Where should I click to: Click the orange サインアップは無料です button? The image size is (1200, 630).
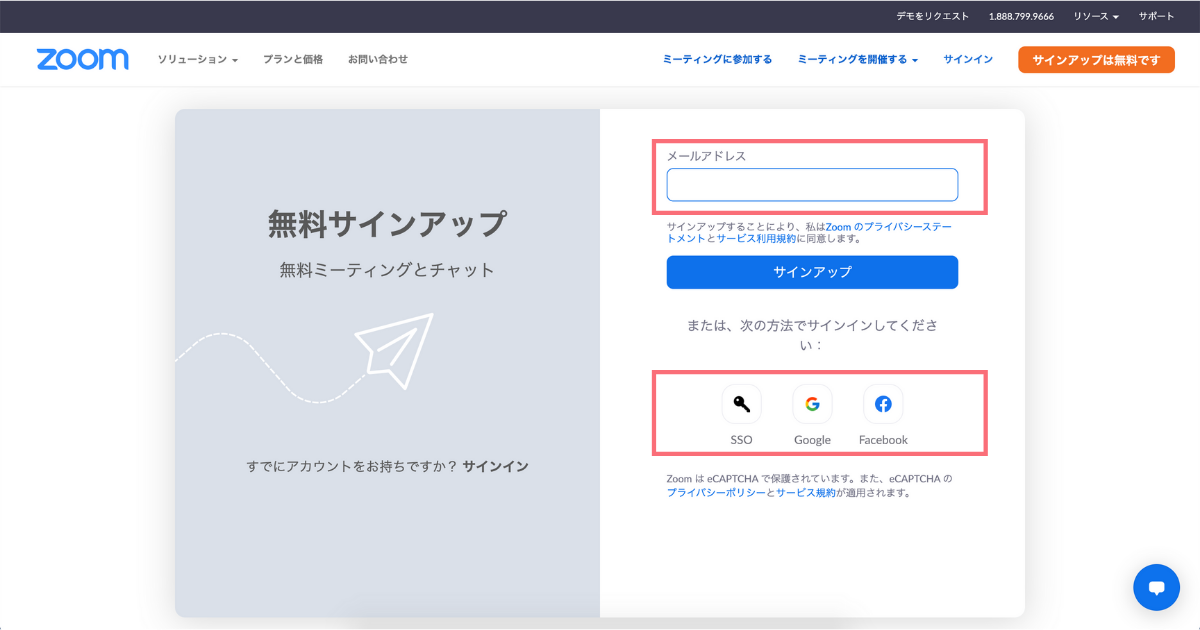point(1096,59)
